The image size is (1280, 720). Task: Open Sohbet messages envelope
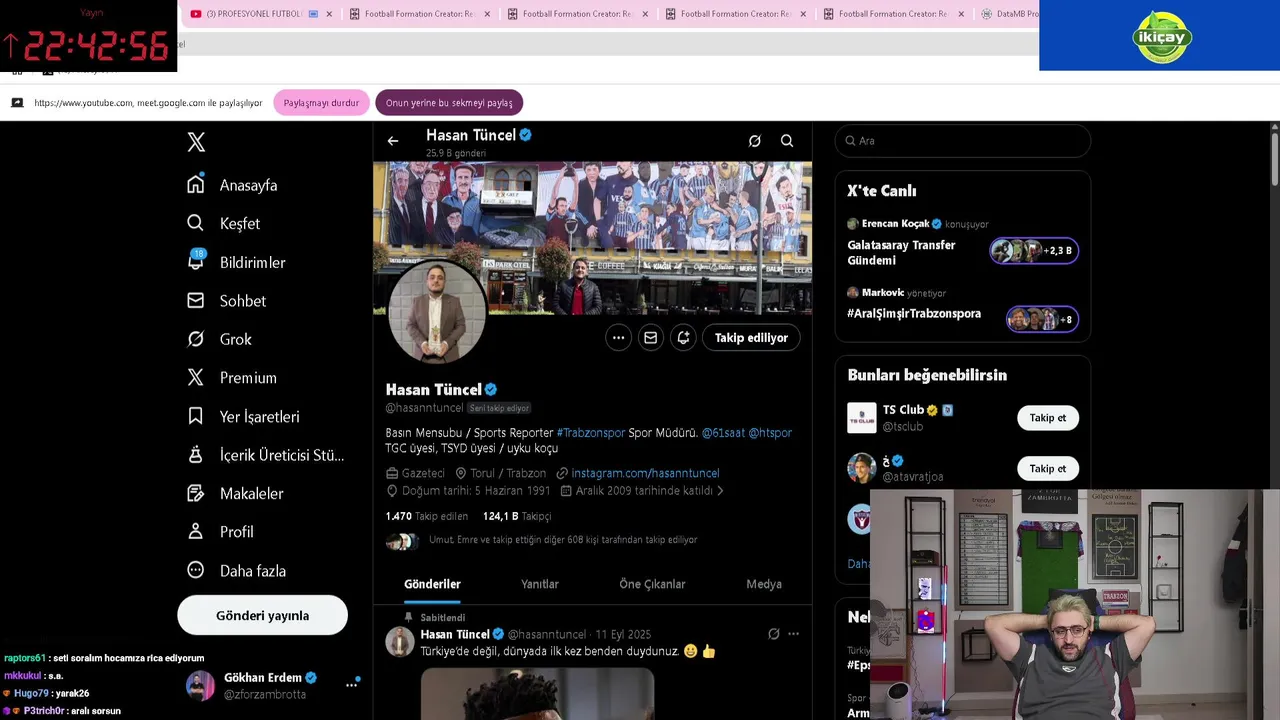[226, 300]
